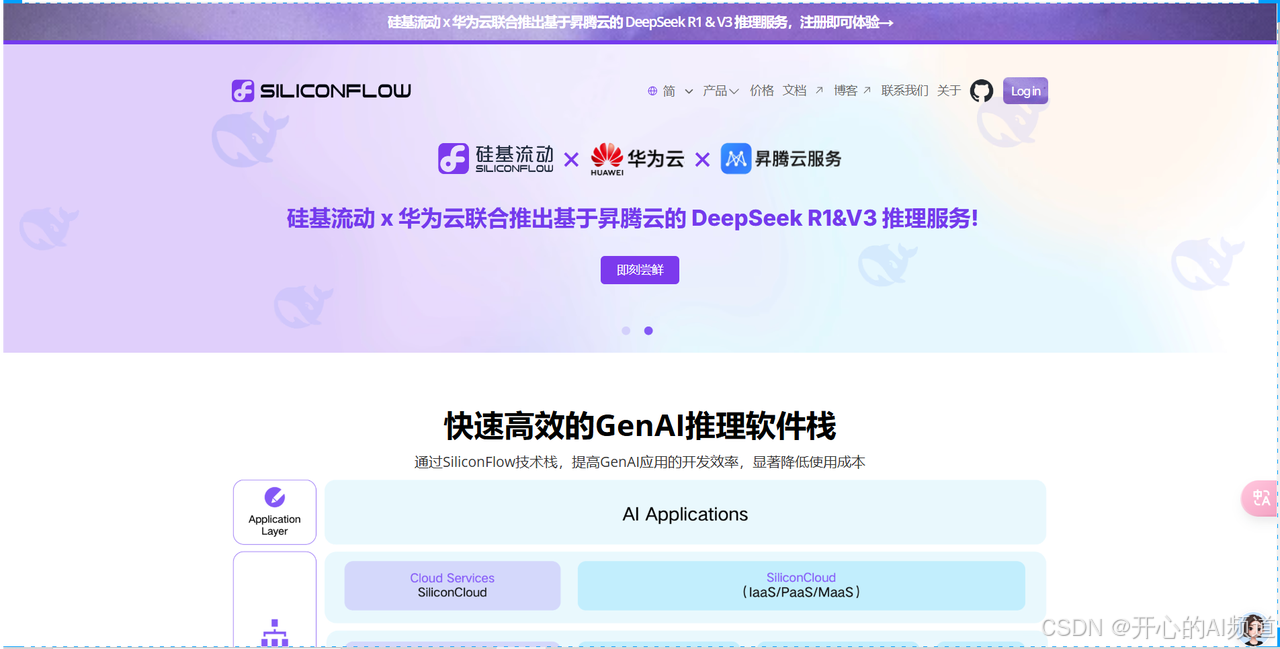This screenshot has height=649, width=1280.
Task: Open the GitHub icon link
Action: (982, 91)
